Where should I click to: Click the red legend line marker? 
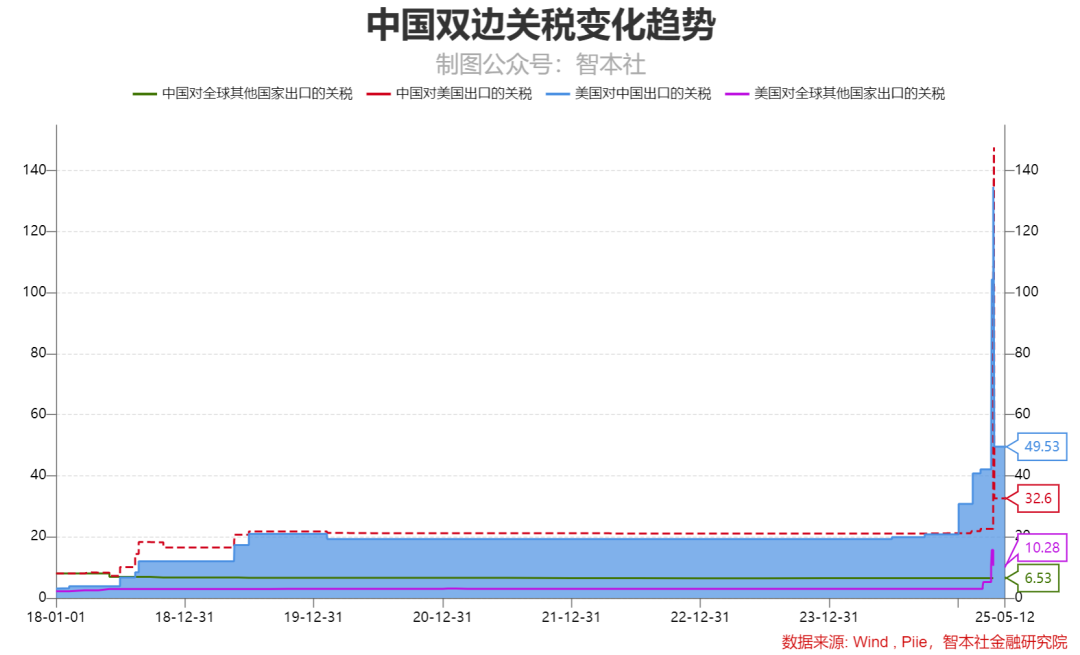(379, 94)
